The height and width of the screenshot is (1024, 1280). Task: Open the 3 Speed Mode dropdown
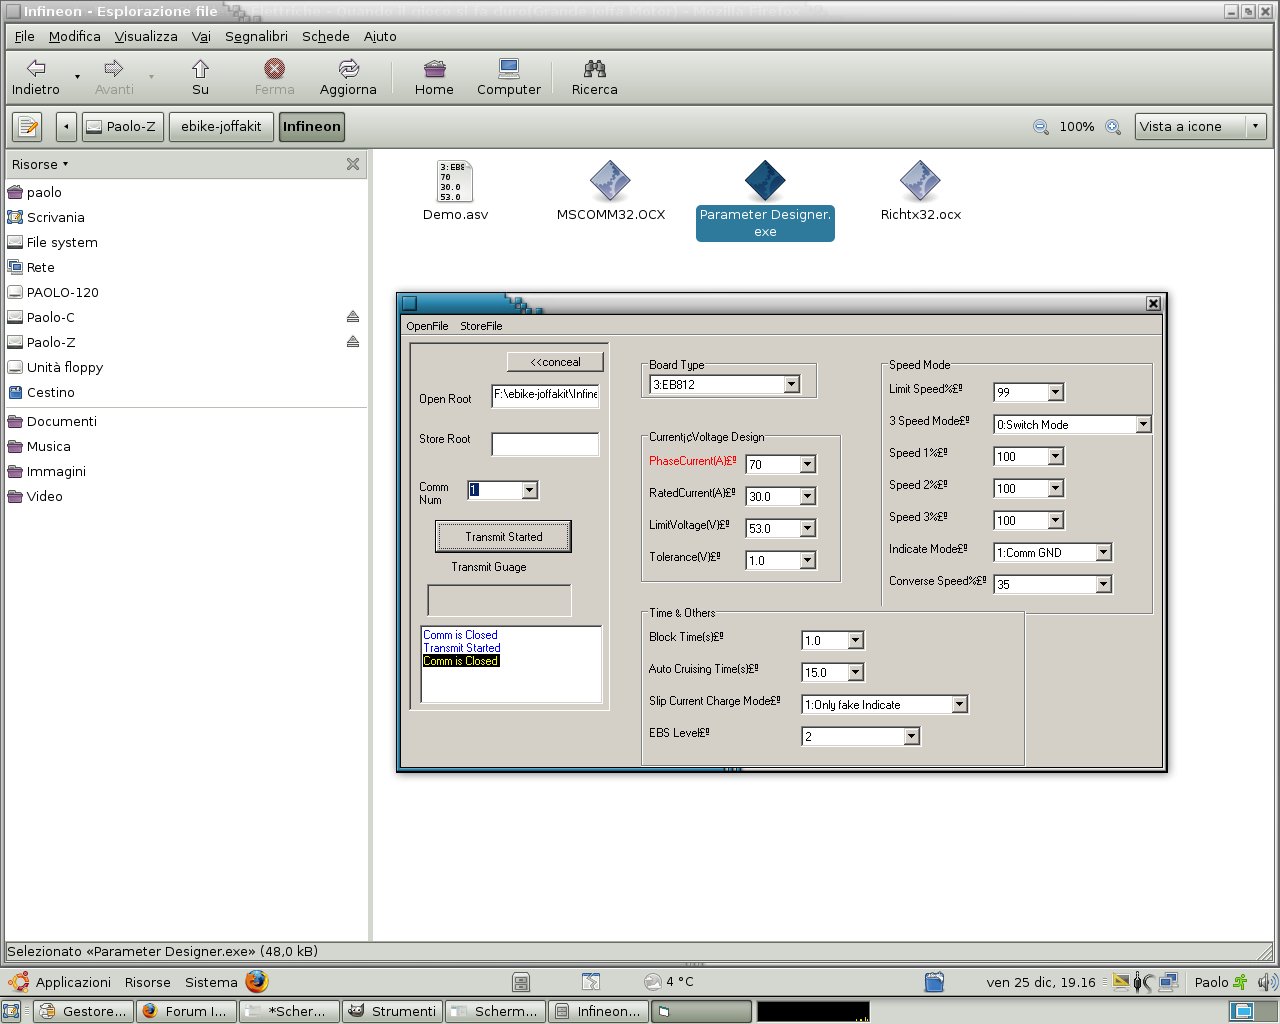pyautogui.click(x=1144, y=424)
